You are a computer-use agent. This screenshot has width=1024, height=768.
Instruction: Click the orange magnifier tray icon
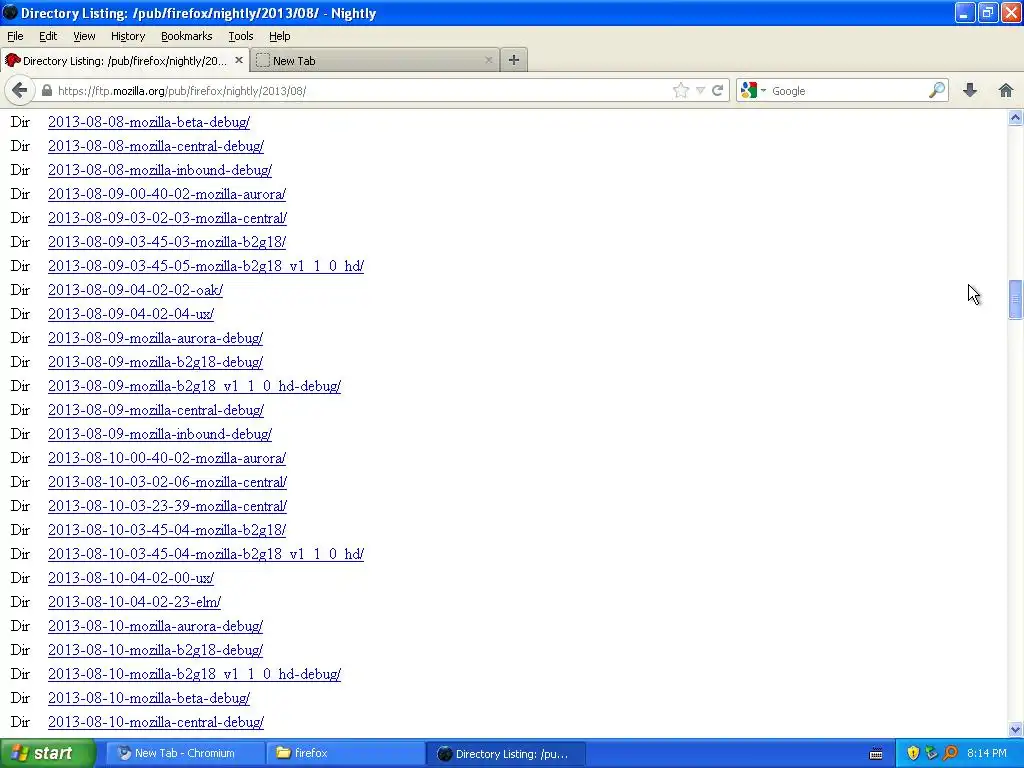tap(950, 754)
